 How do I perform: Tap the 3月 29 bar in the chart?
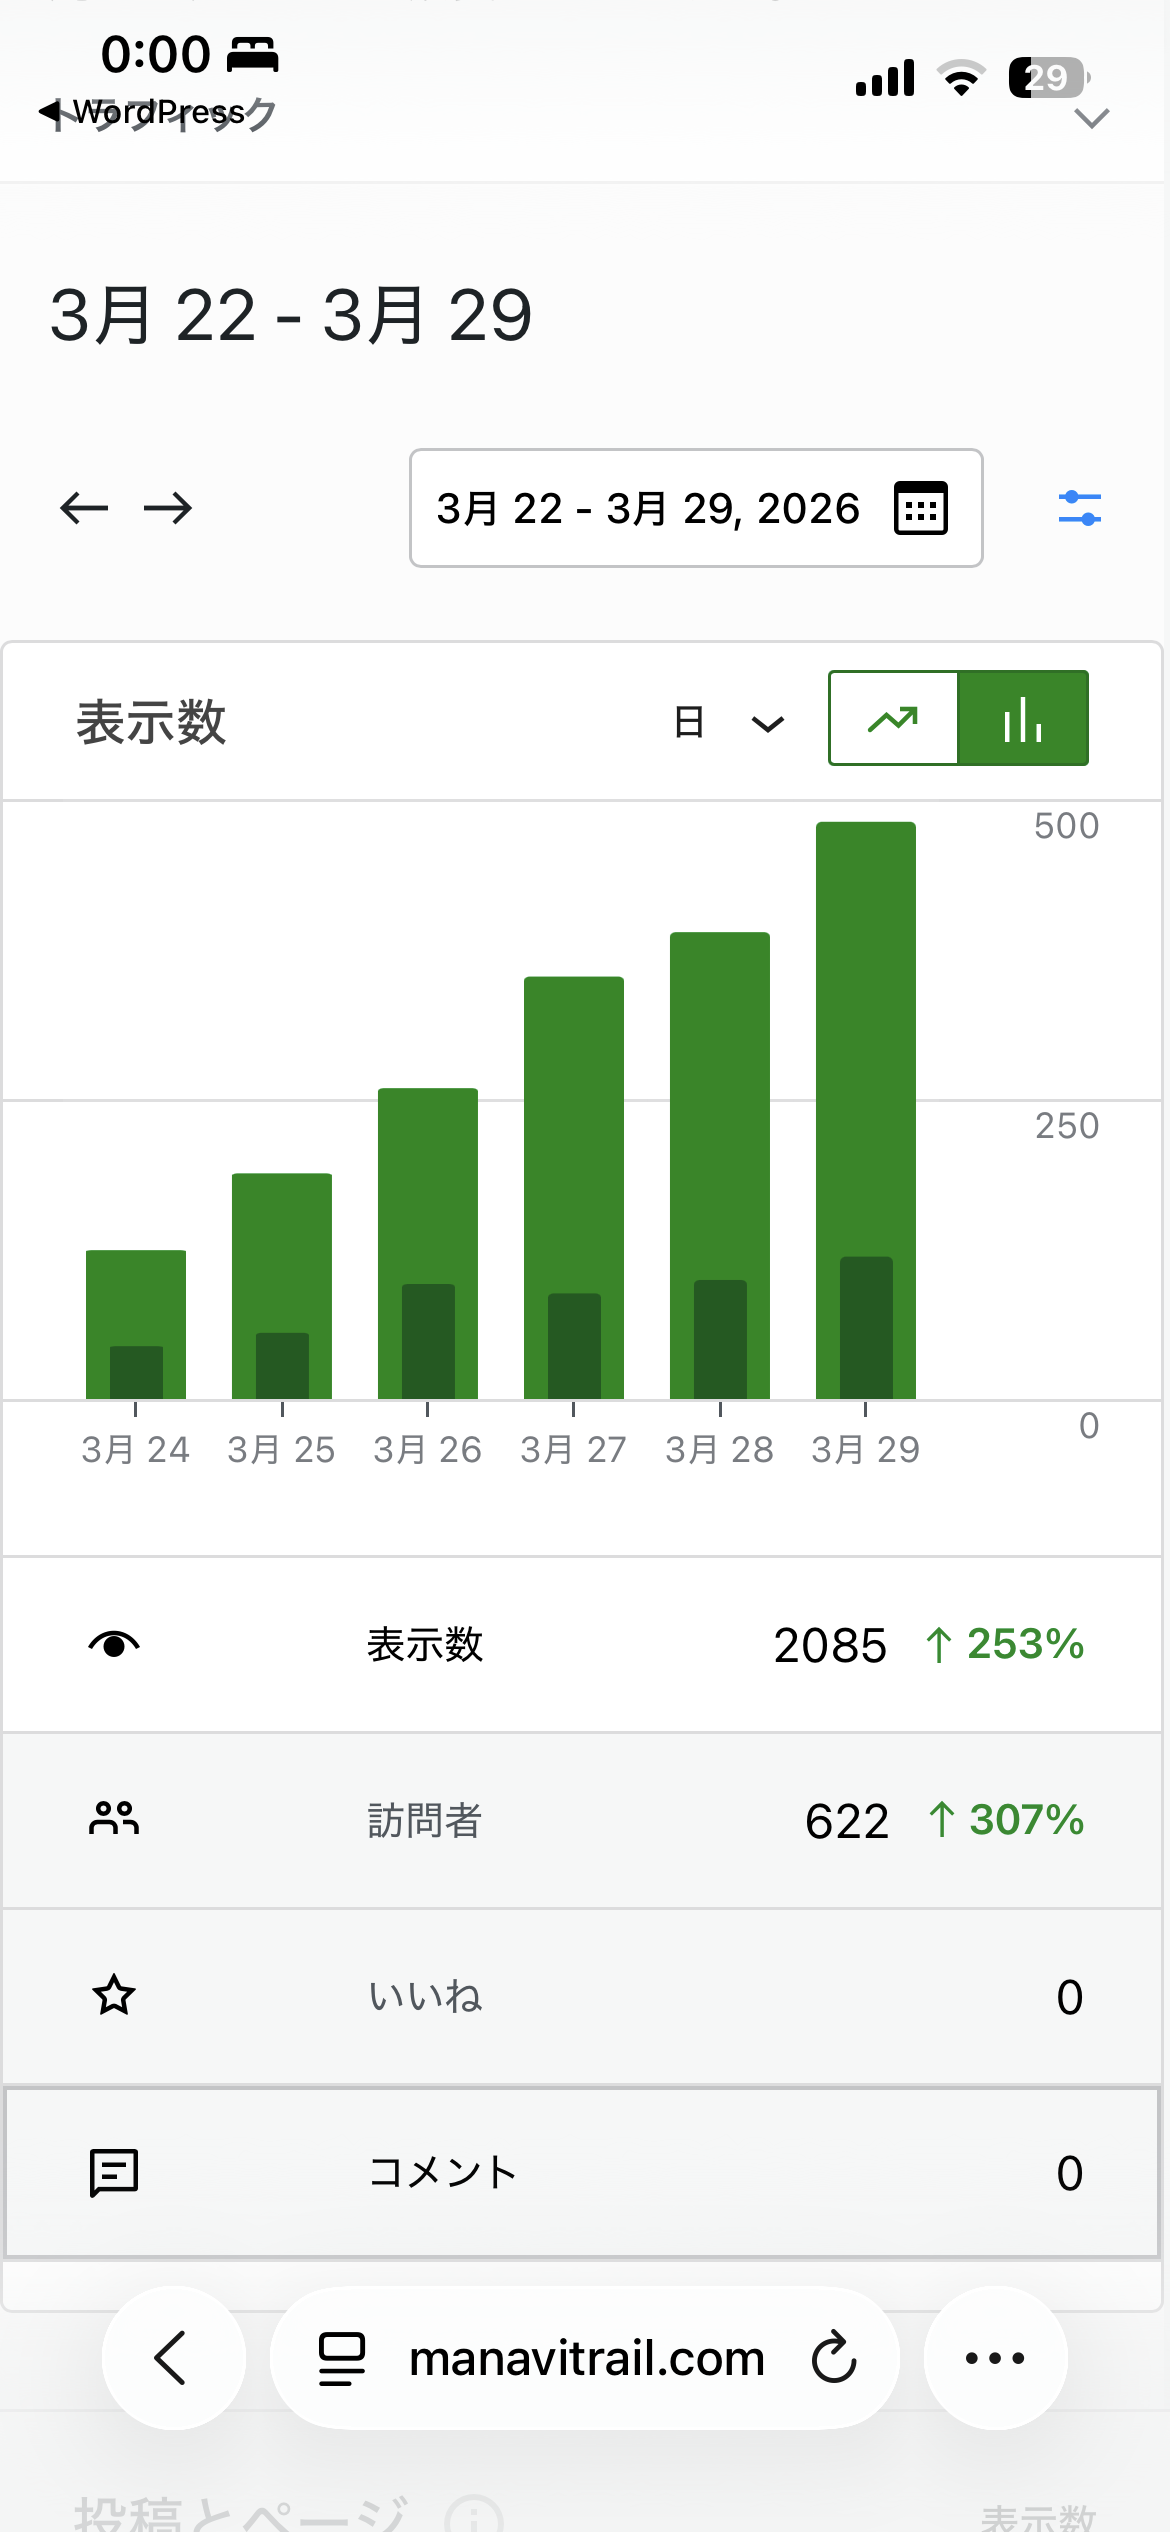866,1110
